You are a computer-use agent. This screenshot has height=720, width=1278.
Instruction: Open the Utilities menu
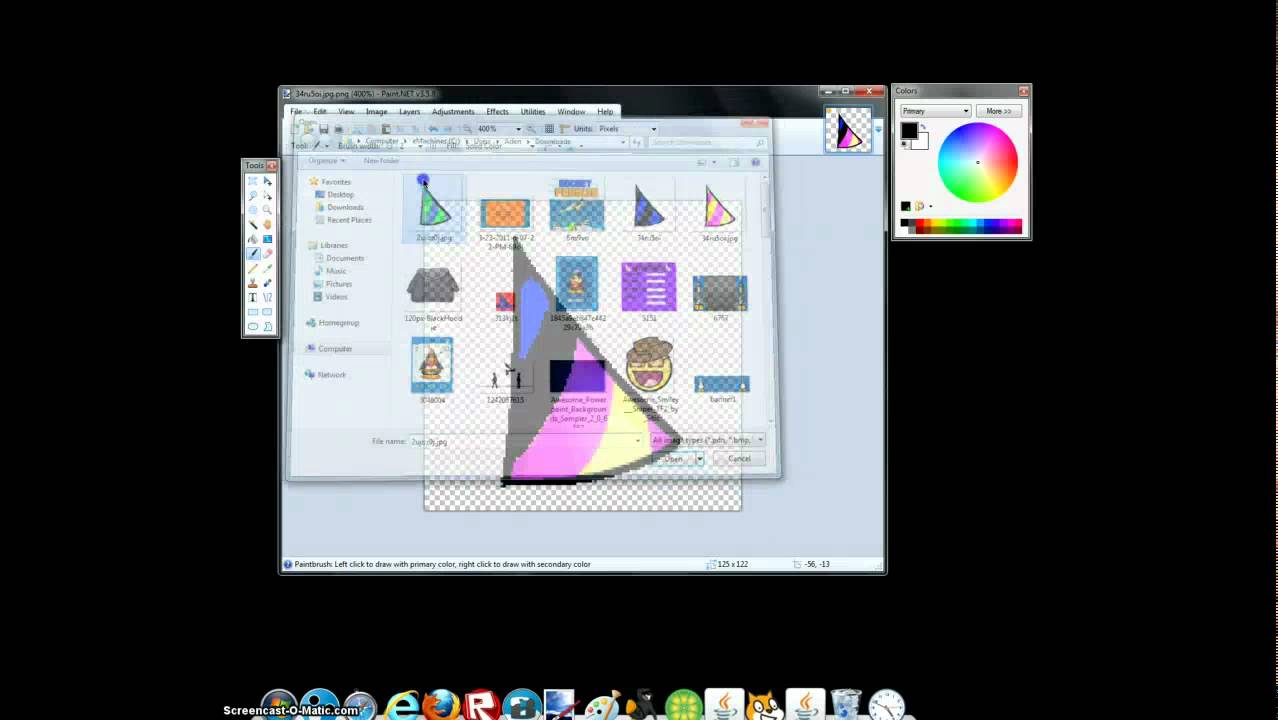click(x=533, y=111)
